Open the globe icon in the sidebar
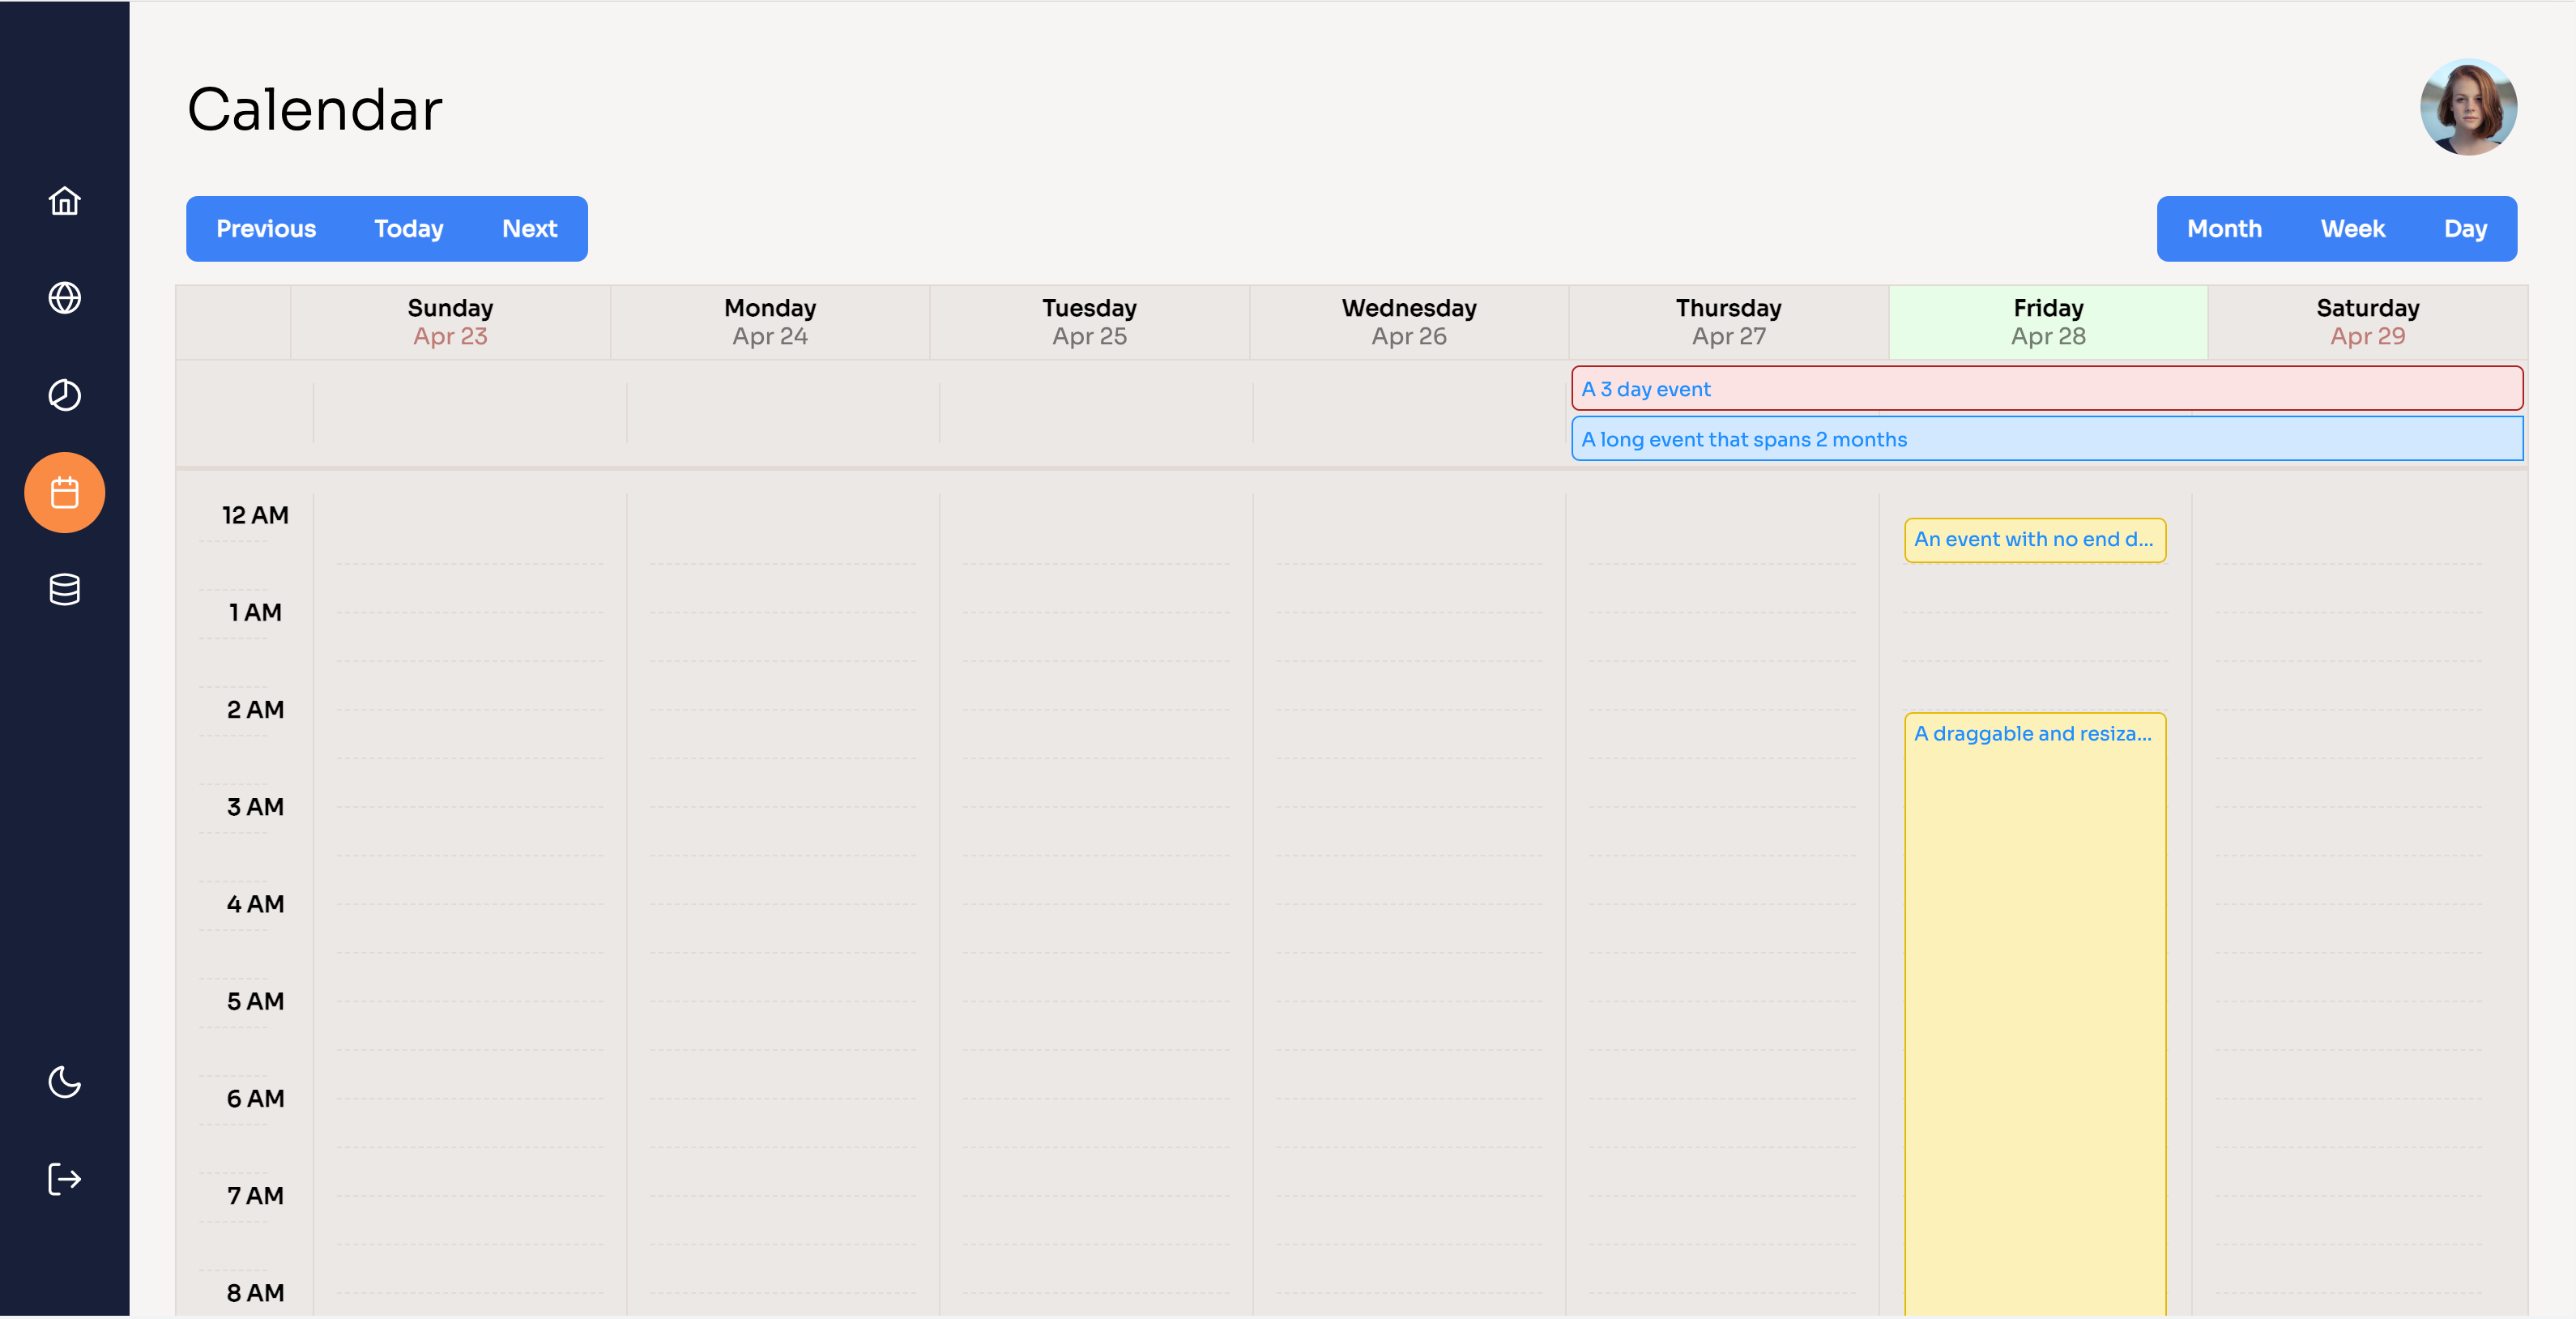Image resolution: width=2576 pixels, height=1319 pixels. (x=64, y=297)
